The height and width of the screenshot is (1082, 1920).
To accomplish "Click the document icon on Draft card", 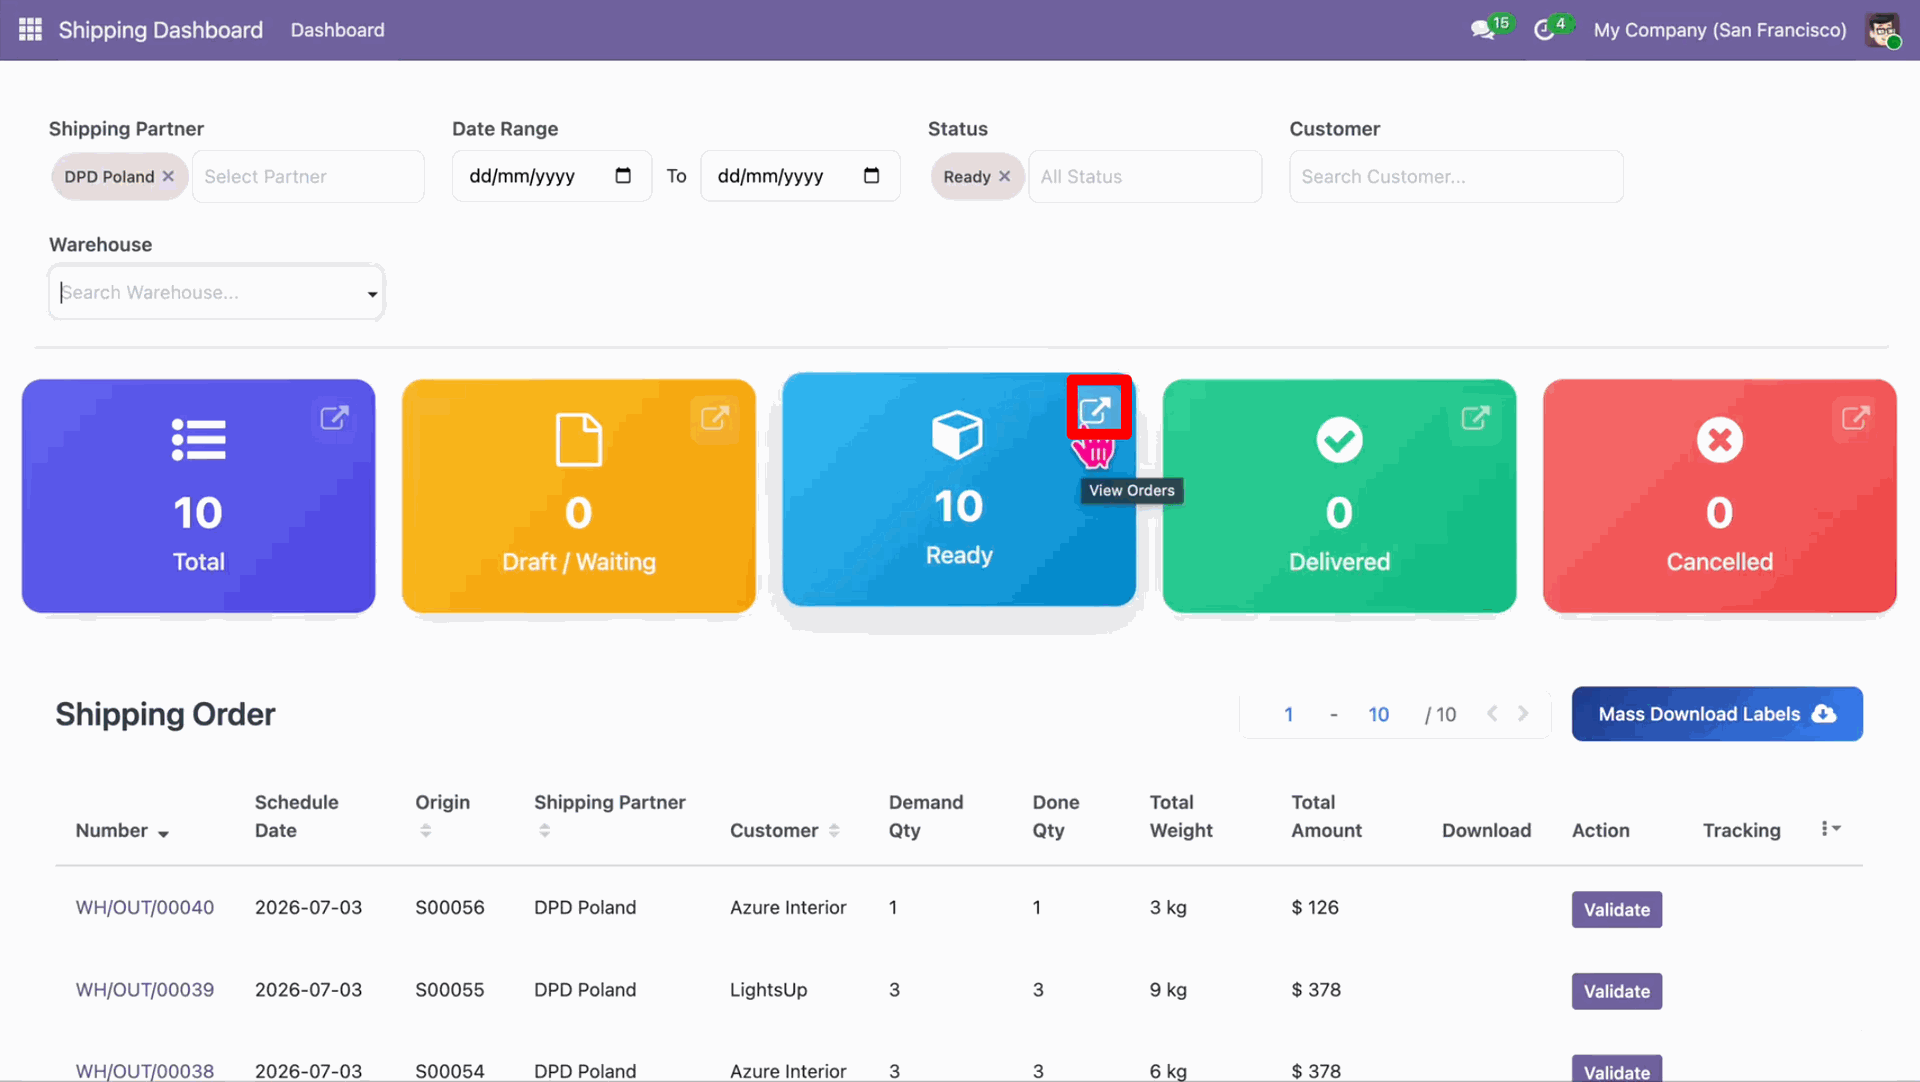I will tap(578, 439).
